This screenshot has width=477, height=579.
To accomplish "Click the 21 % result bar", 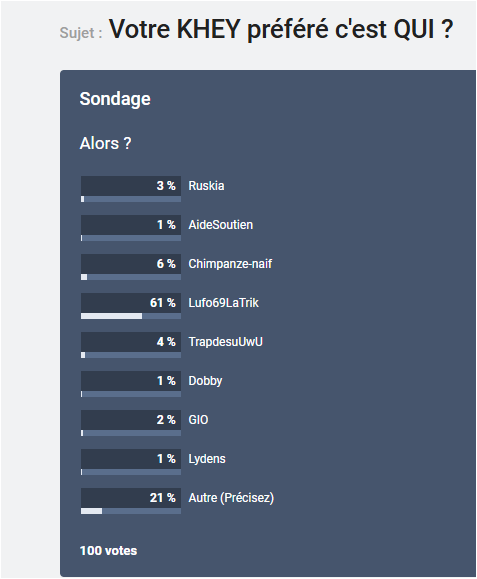I will point(131,511).
